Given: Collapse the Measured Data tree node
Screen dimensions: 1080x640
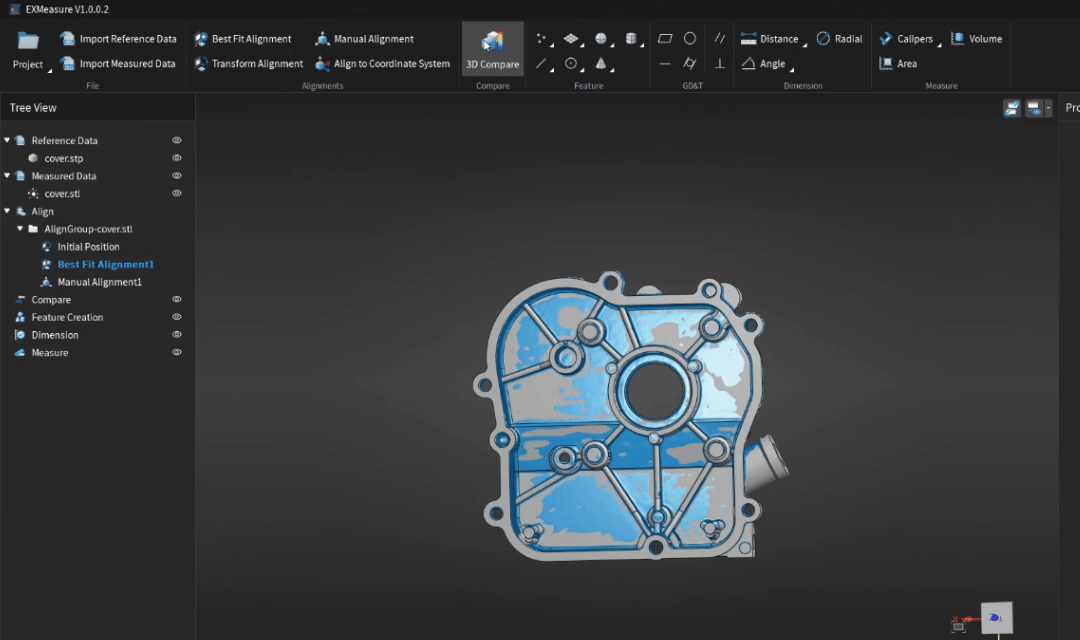Looking at the screenshot, I should [7, 176].
